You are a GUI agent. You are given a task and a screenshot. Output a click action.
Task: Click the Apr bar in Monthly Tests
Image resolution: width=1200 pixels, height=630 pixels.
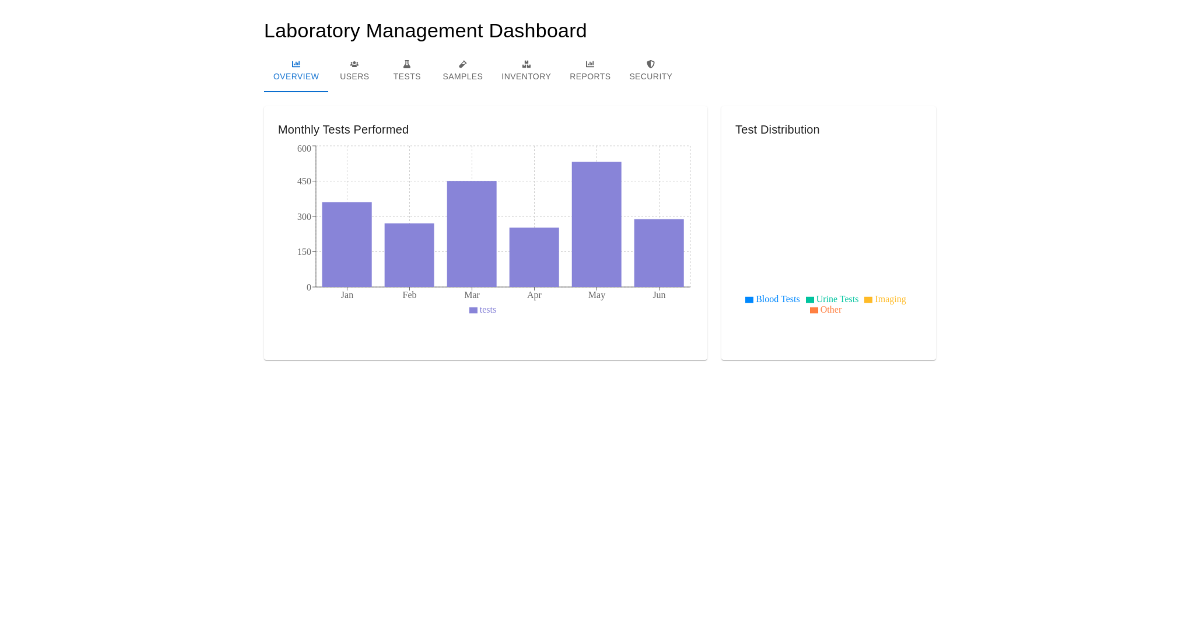tap(534, 257)
